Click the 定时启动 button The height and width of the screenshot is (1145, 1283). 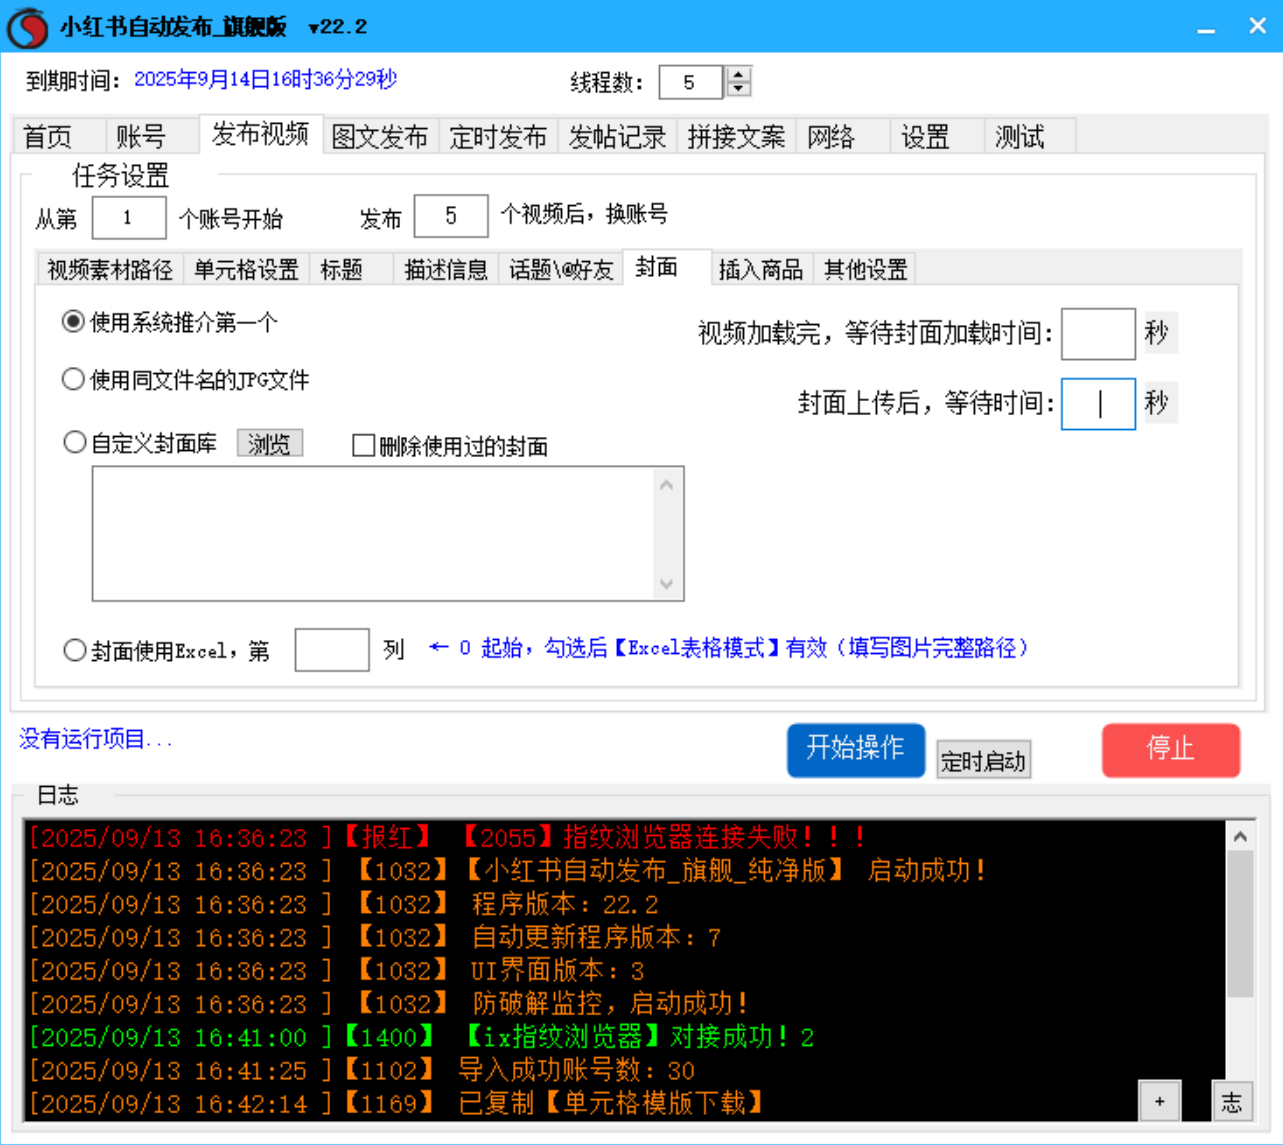click(x=983, y=760)
